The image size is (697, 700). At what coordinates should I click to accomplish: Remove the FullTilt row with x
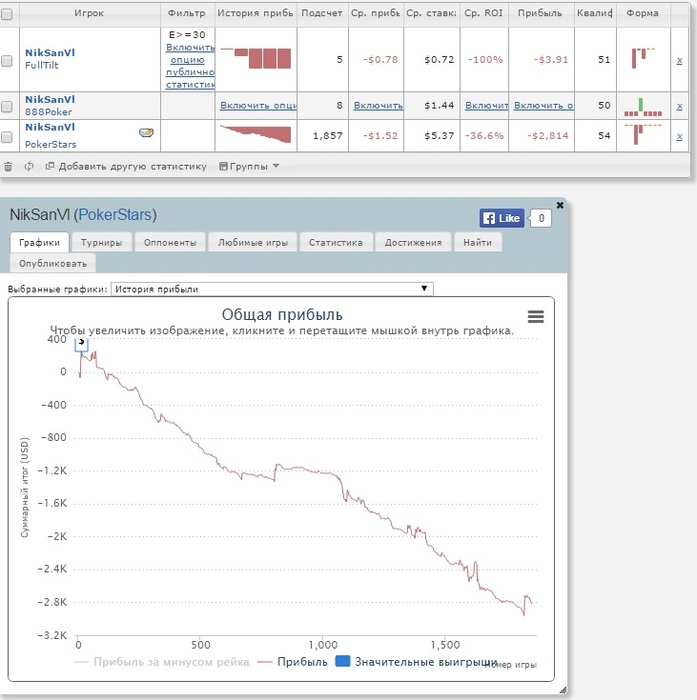click(x=679, y=60)
